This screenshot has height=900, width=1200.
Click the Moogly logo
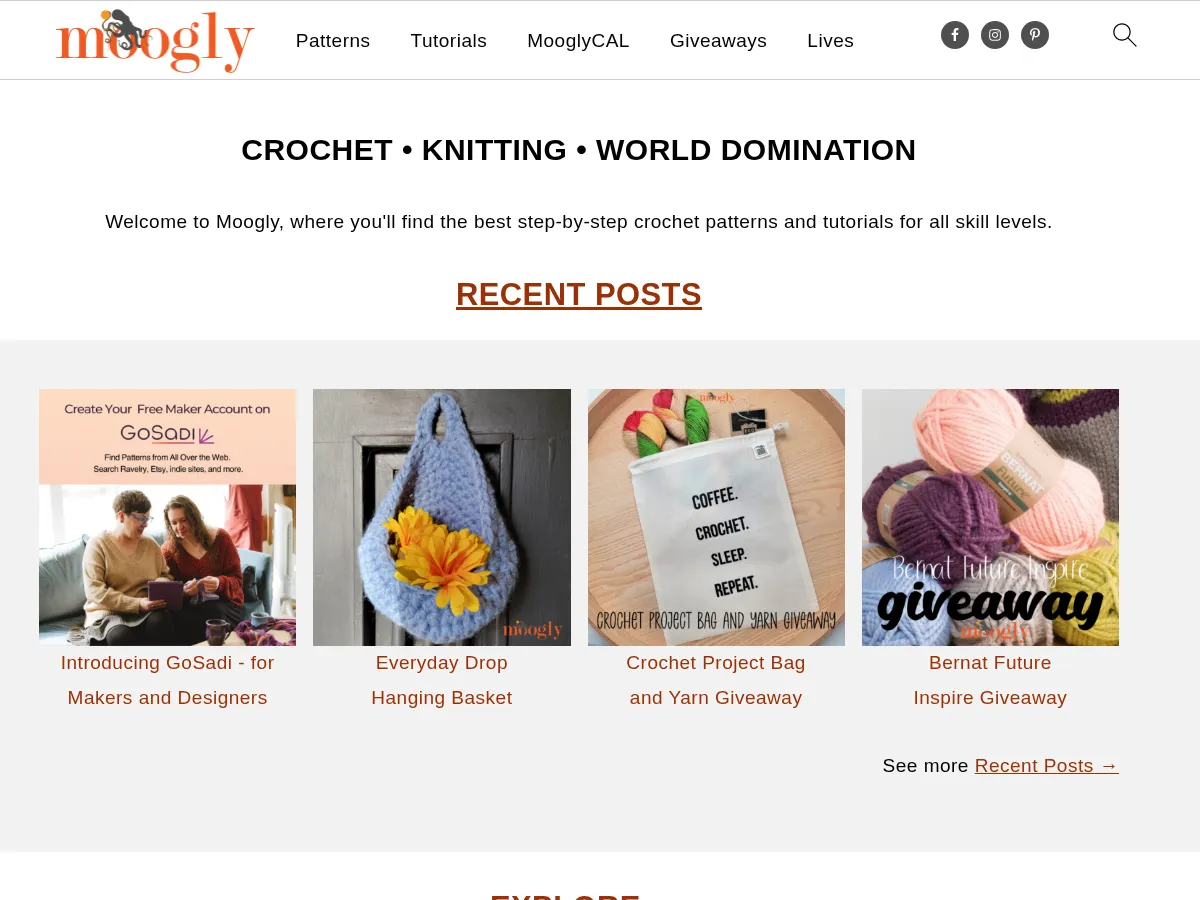pyautogui.click(x=155, y=41)
